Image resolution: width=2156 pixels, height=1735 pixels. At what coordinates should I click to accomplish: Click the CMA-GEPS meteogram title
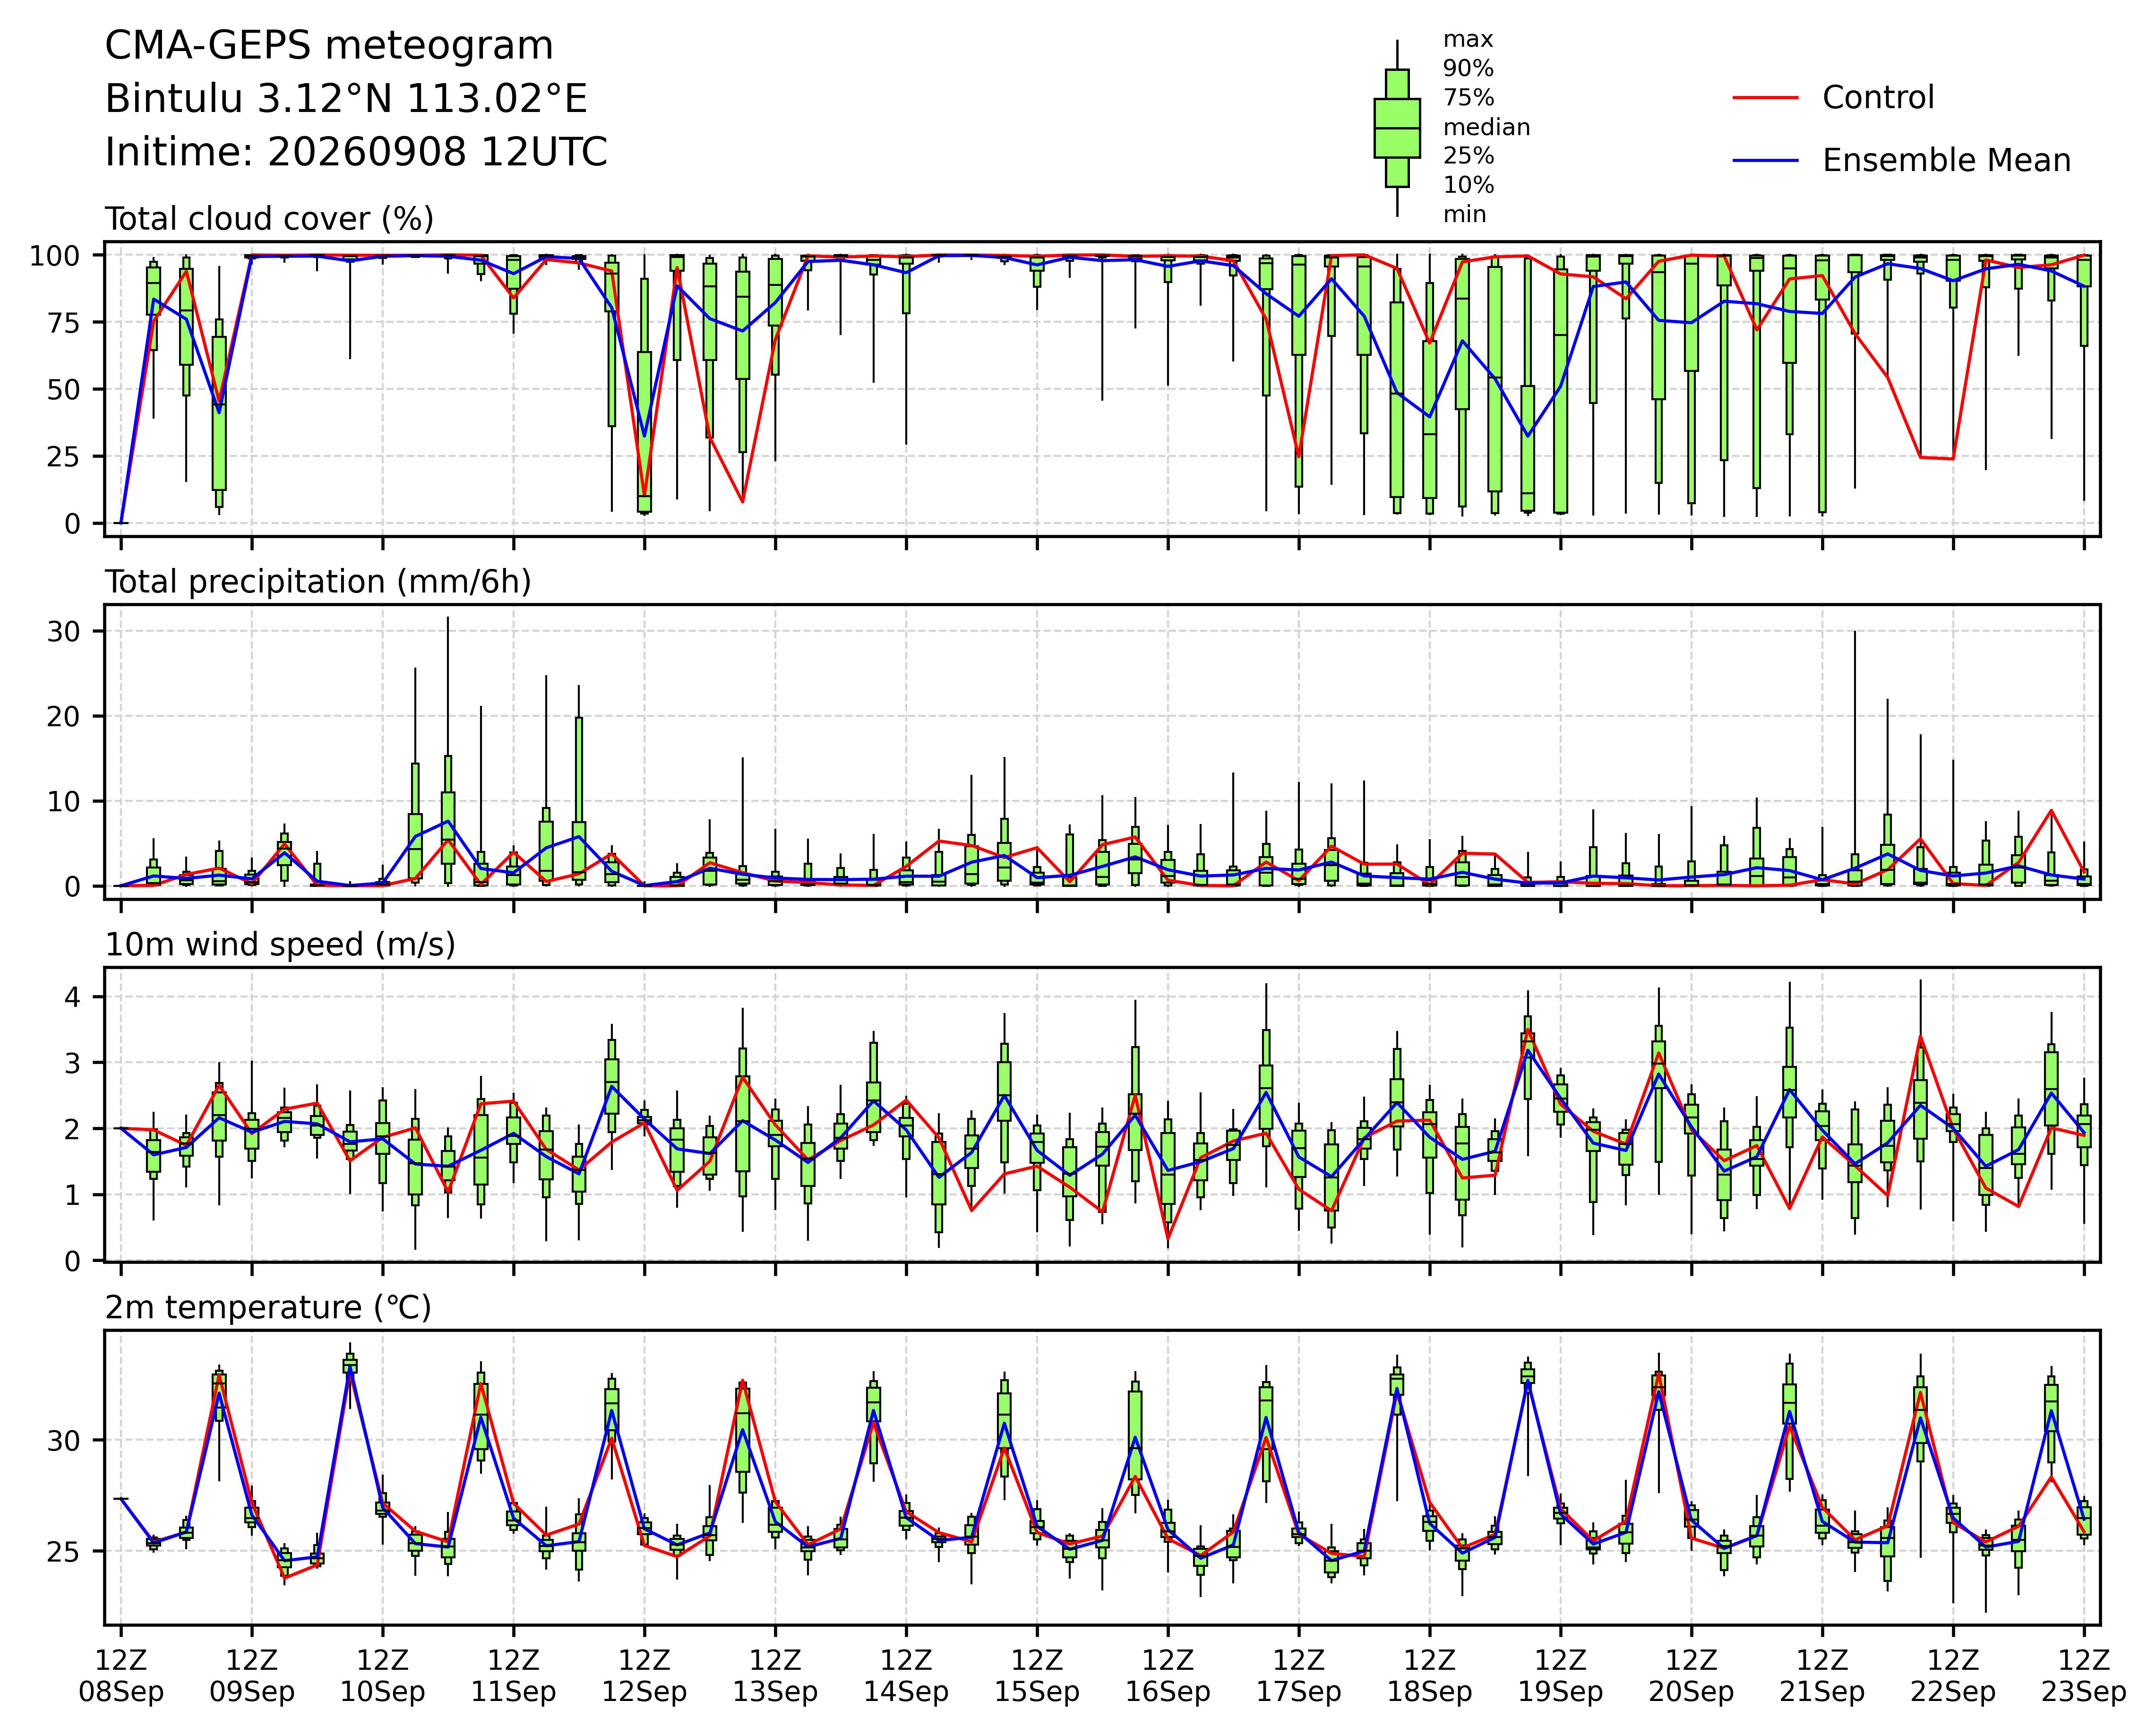point(329,46)
